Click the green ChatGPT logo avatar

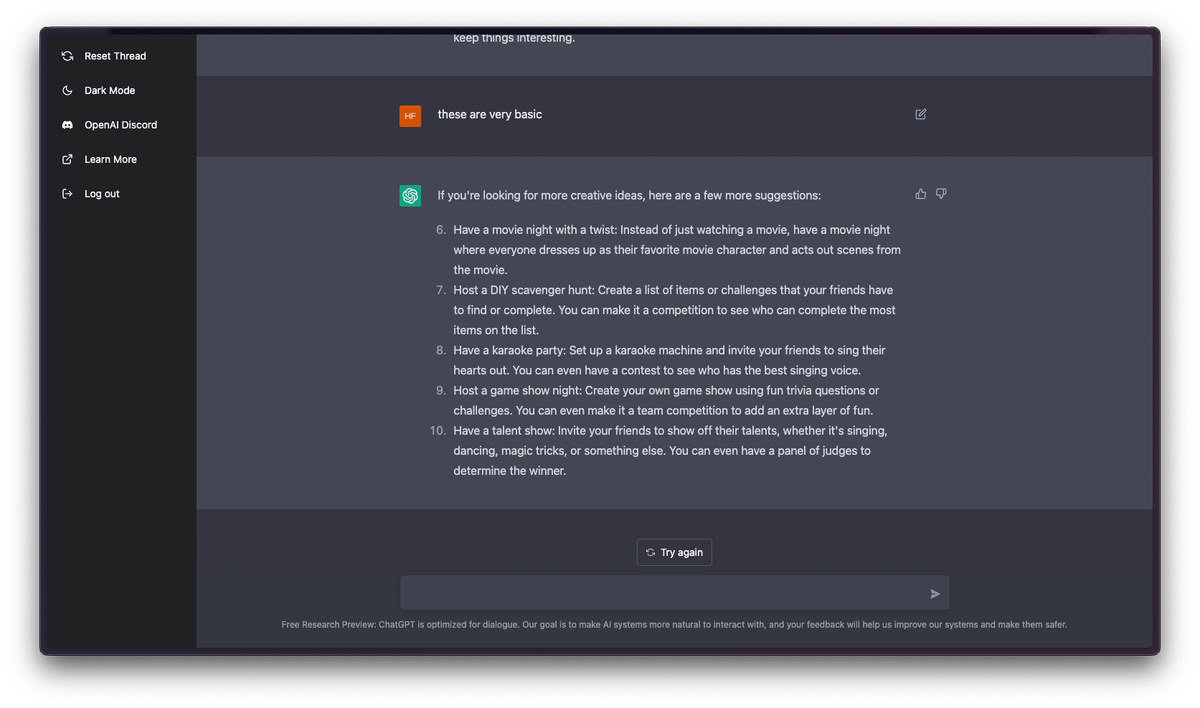[410, 196]
